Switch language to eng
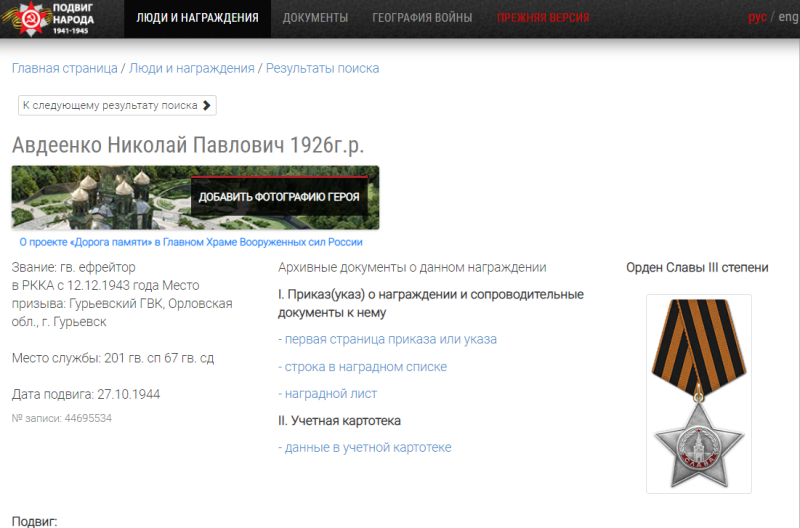Viewport: 800px width, 528px height. (788, 18)
